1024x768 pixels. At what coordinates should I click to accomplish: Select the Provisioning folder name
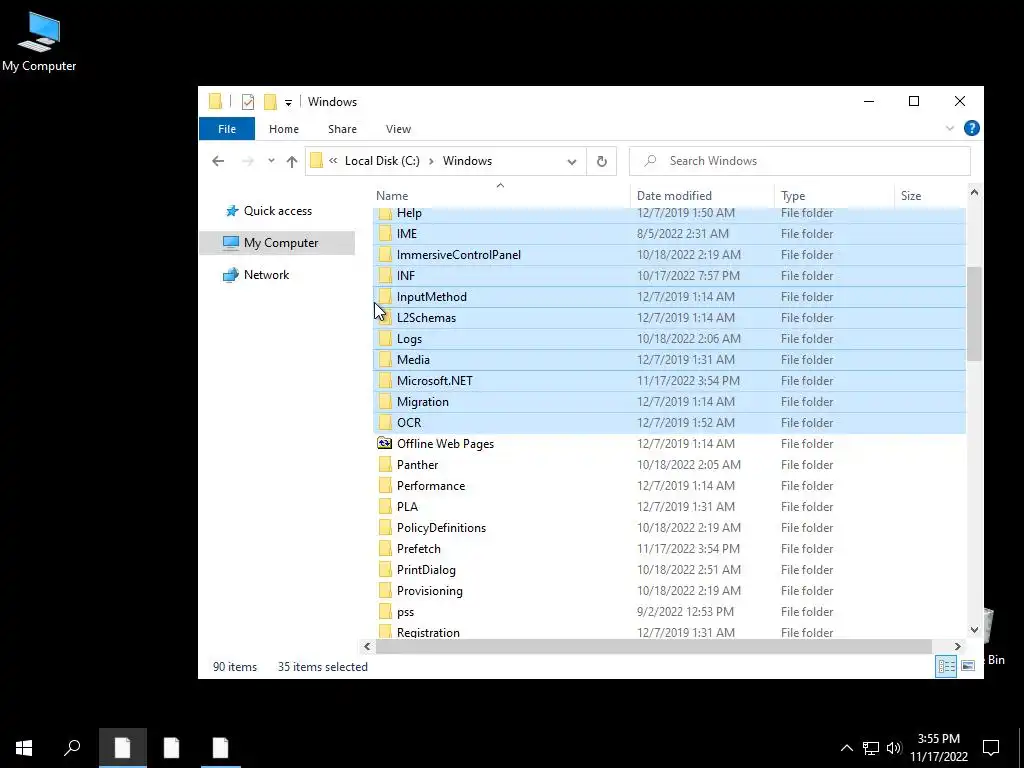point(430,590)
